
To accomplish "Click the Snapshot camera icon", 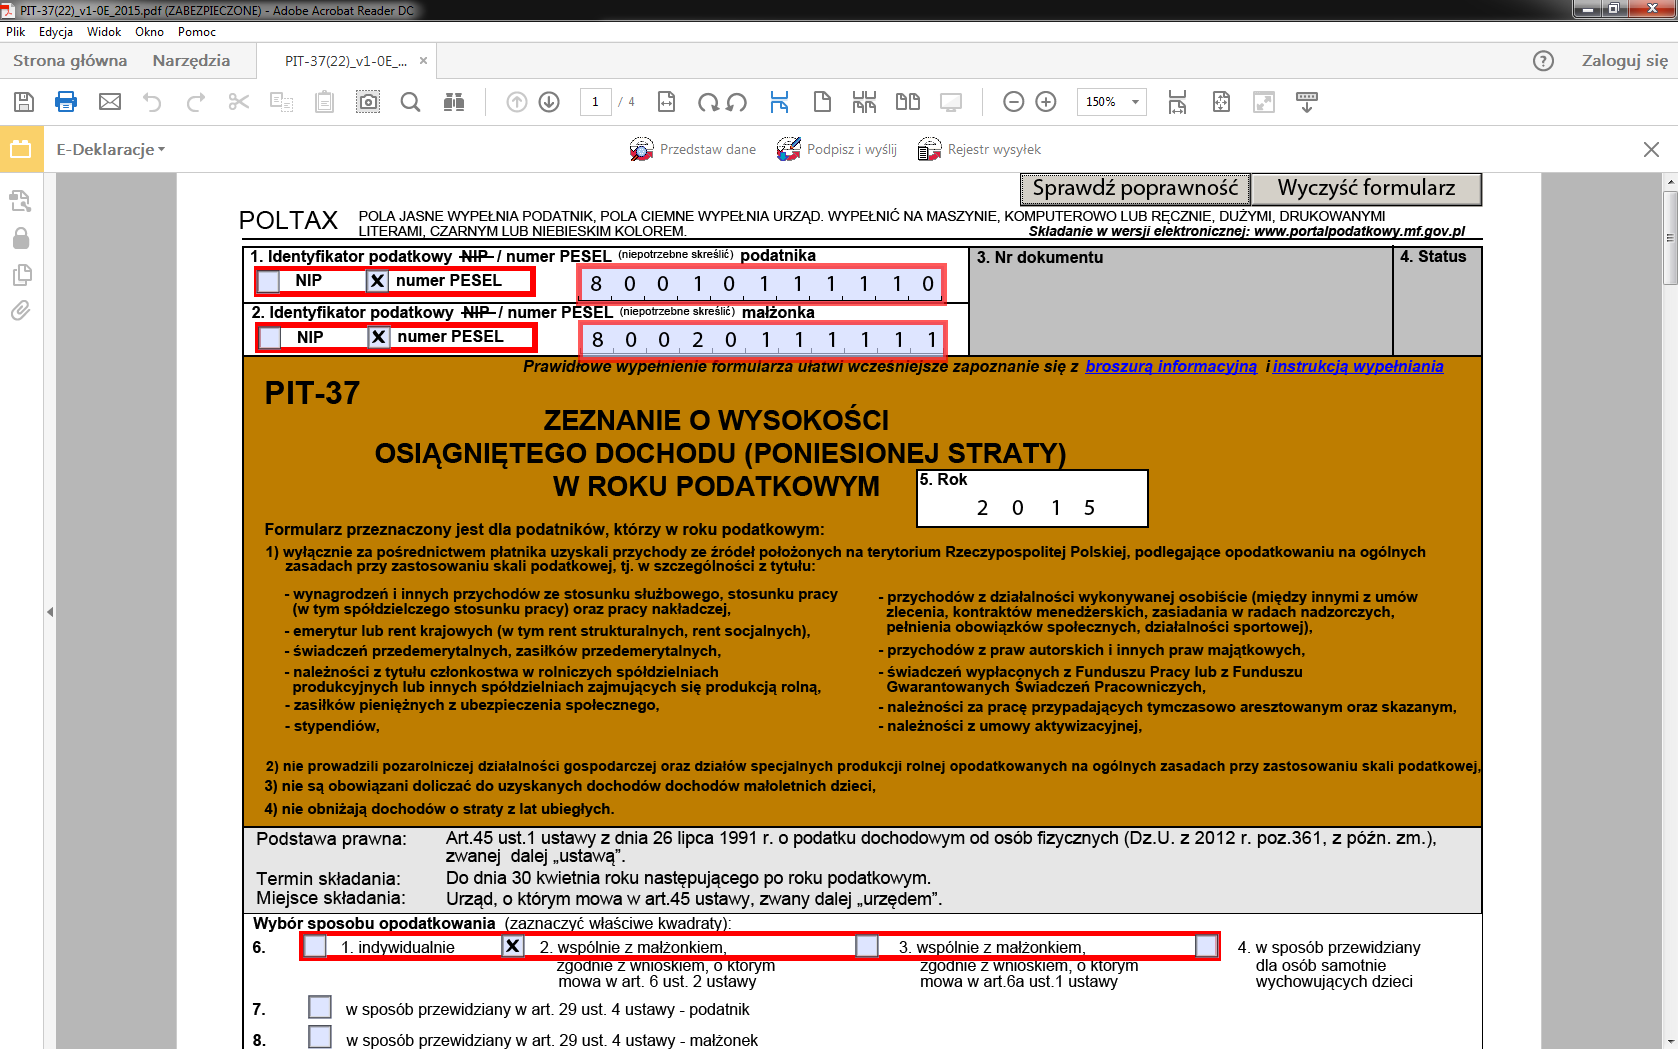I will 368,101.
